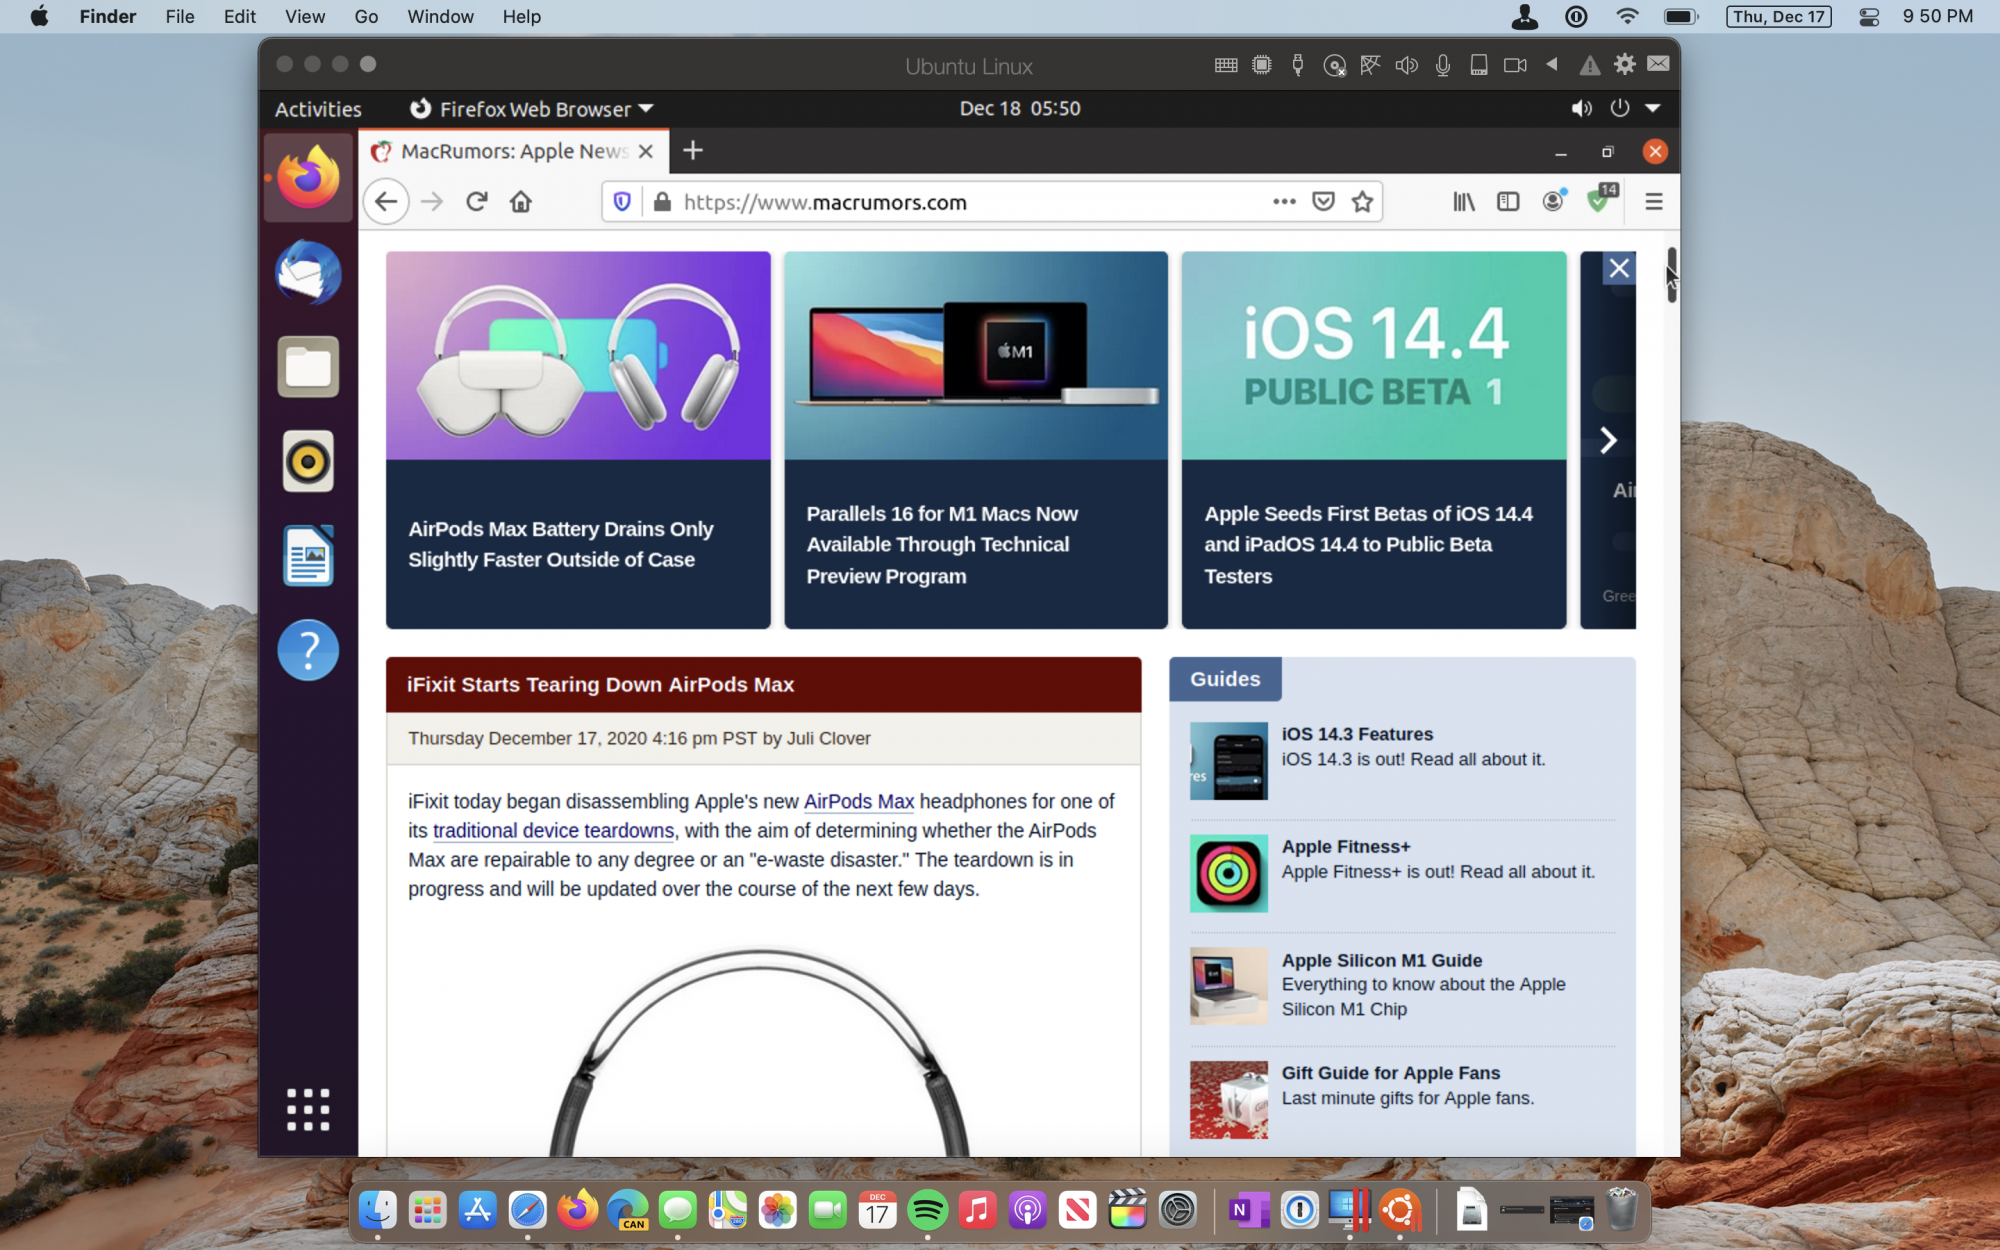Go to Firefox home page
Image resolution: width=2000 pixels, height=1250 pixels.
[x=521, y=202]
